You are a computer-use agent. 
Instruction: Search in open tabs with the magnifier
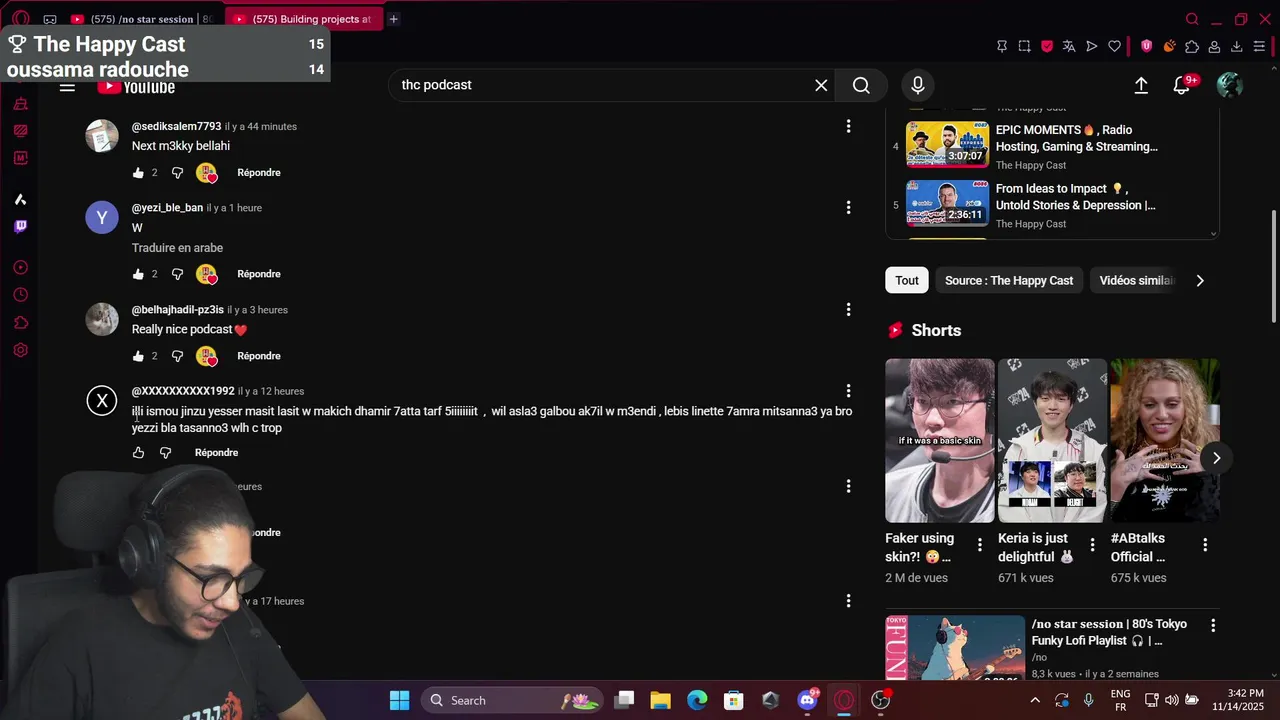(1192, 19)
